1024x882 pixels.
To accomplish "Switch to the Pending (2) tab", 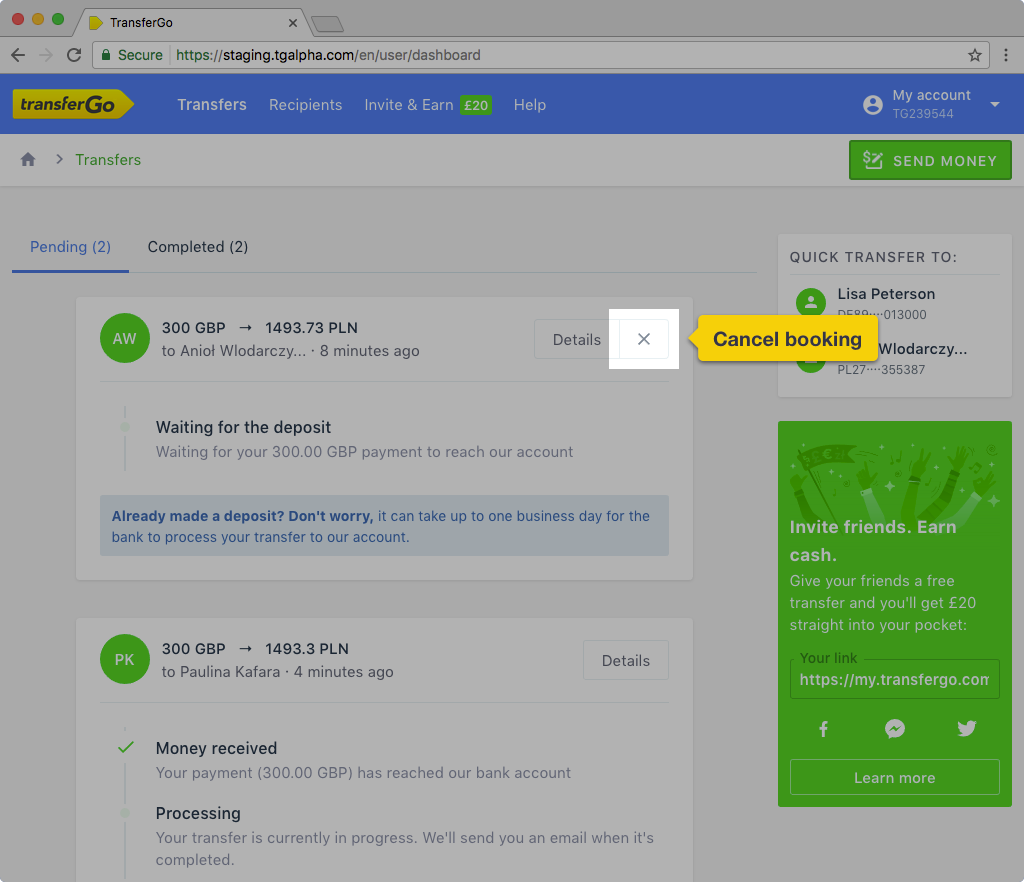I will click(71, 247).
